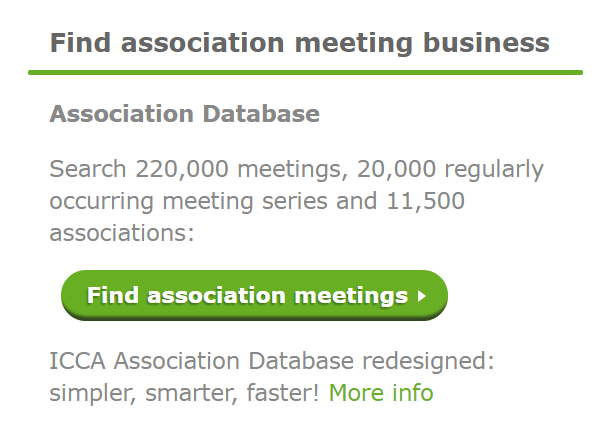Click the simpler, smarter, faster! text
The image size is (594, 424).
(x=185, y=393)
